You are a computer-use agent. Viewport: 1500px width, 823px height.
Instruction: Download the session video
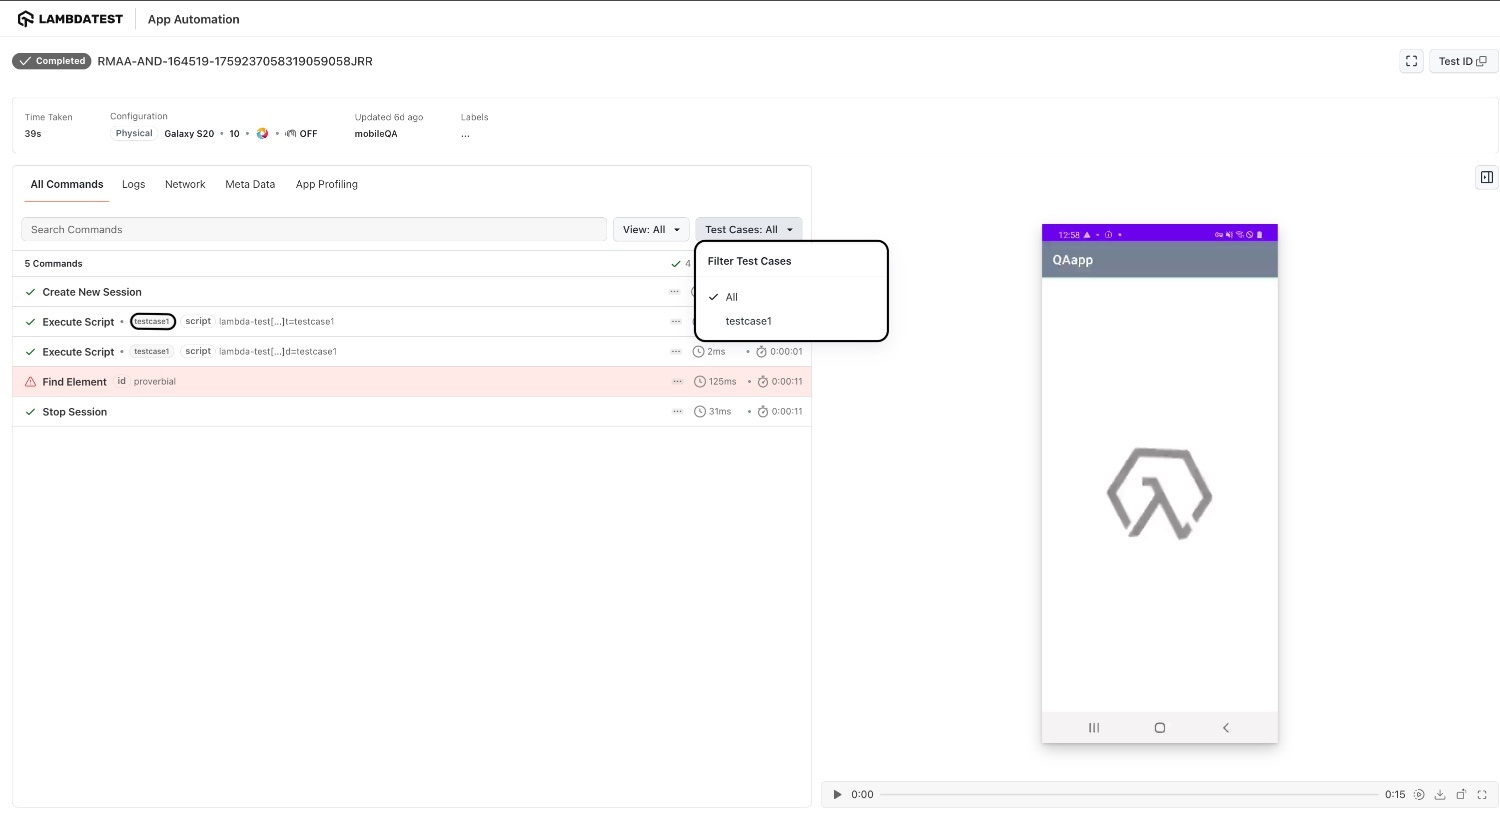[x=1440, y=795]
